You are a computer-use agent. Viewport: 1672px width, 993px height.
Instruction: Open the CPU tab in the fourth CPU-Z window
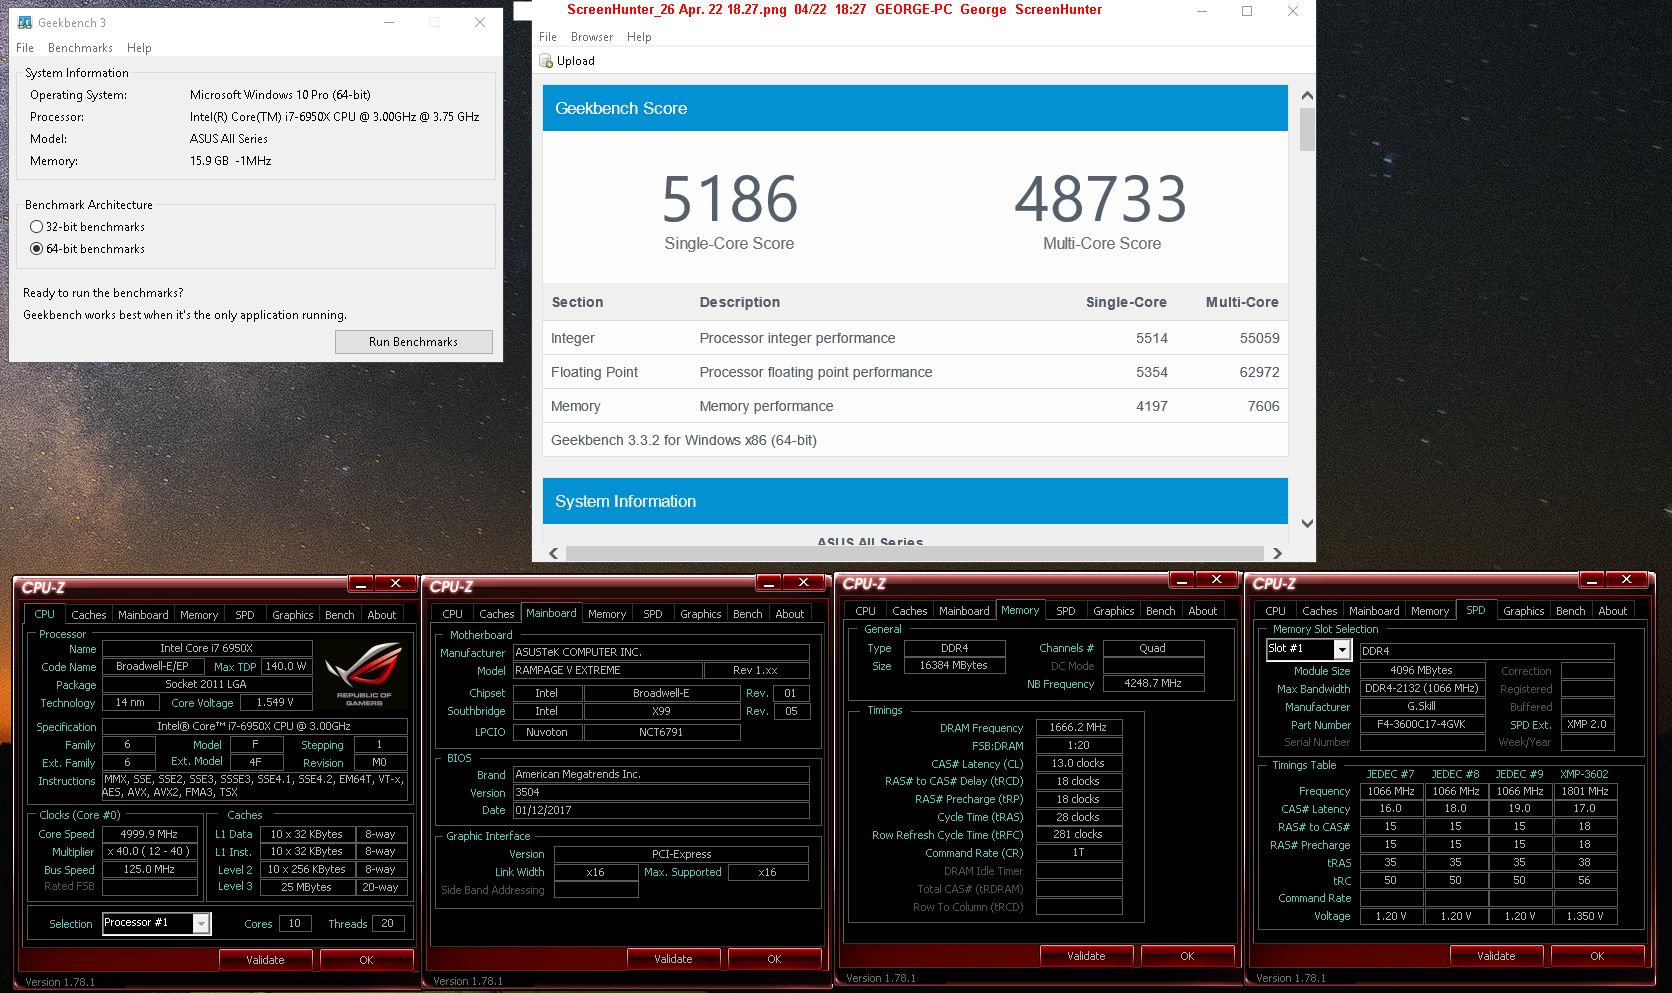(1275, 611)
